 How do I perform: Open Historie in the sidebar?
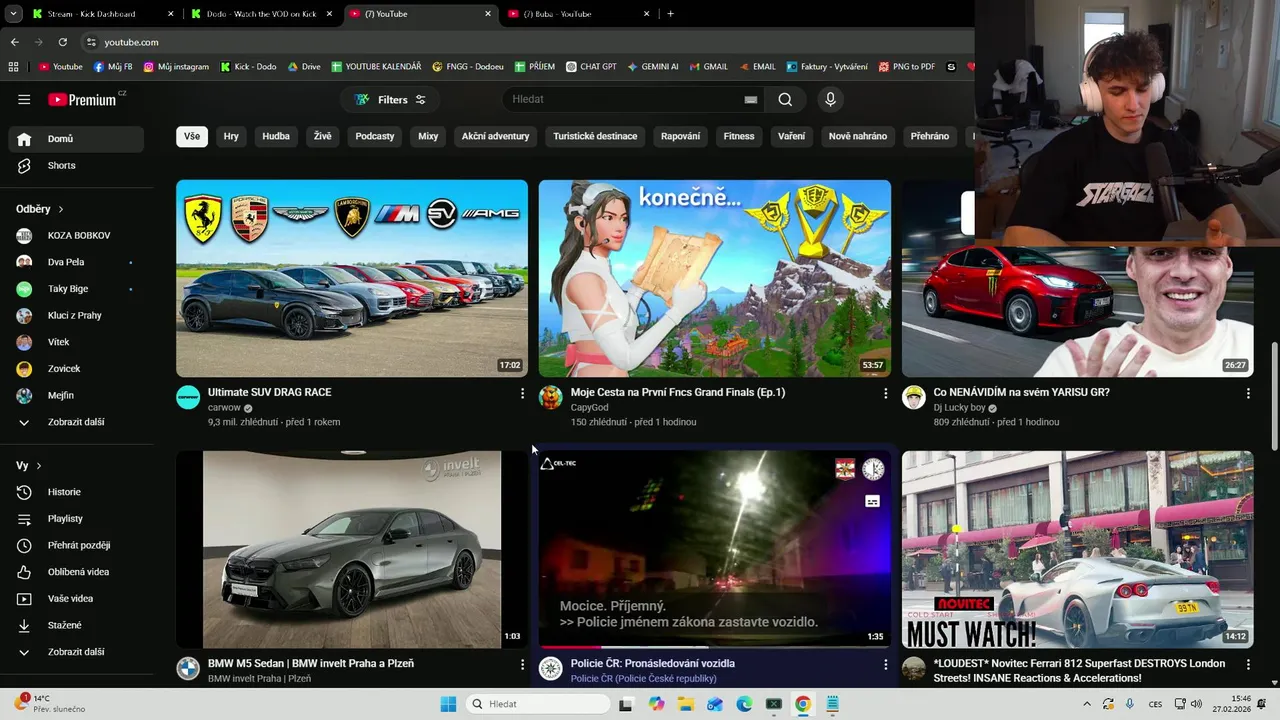(x=76, y=492)
